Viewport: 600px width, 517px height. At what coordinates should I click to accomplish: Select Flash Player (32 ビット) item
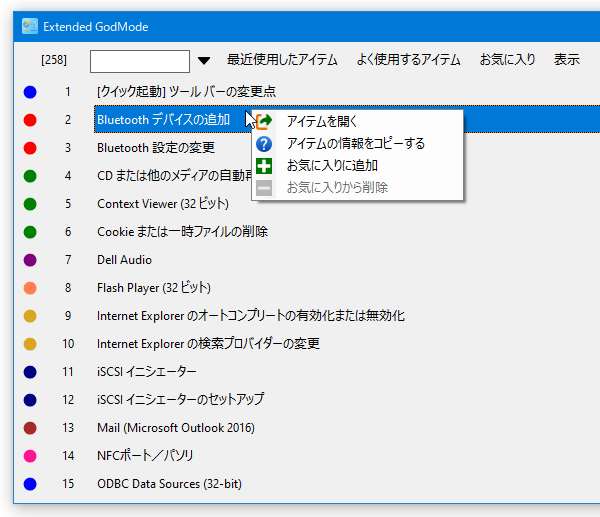click(x=154, y=288)
